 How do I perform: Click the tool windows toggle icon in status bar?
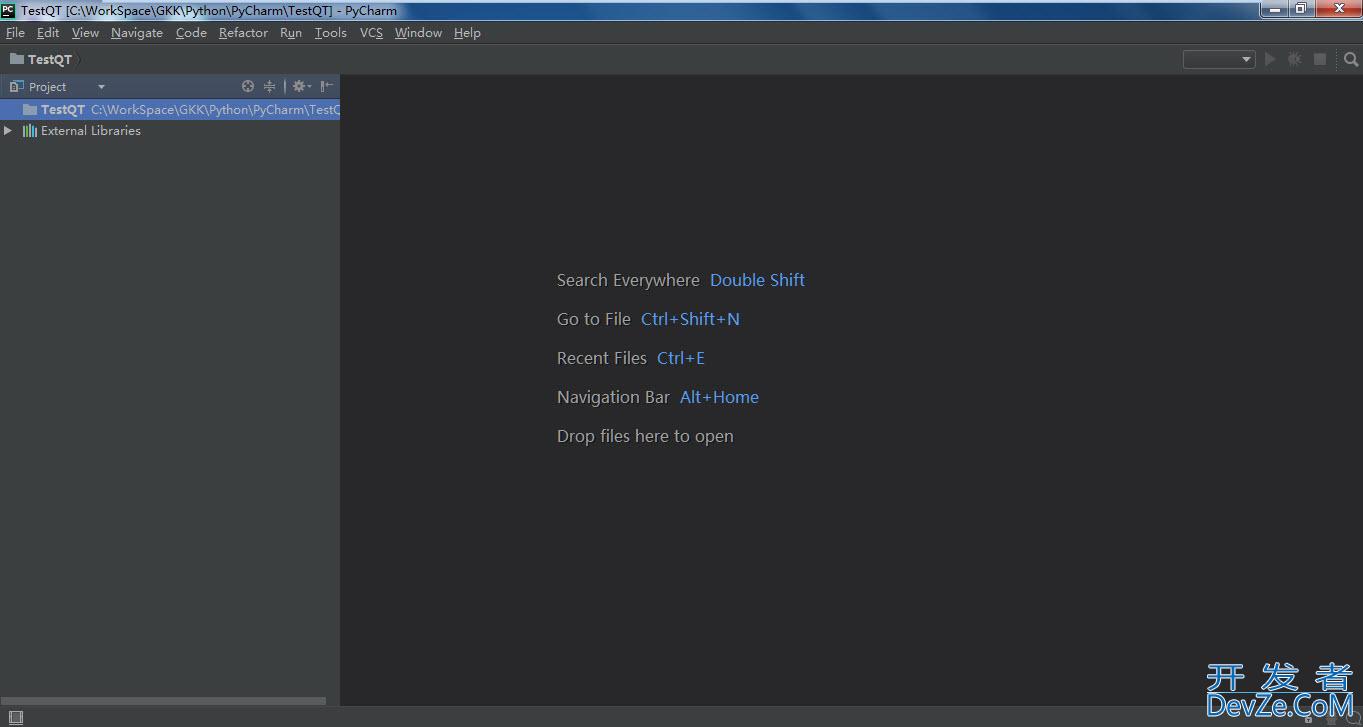click(15, 717)
